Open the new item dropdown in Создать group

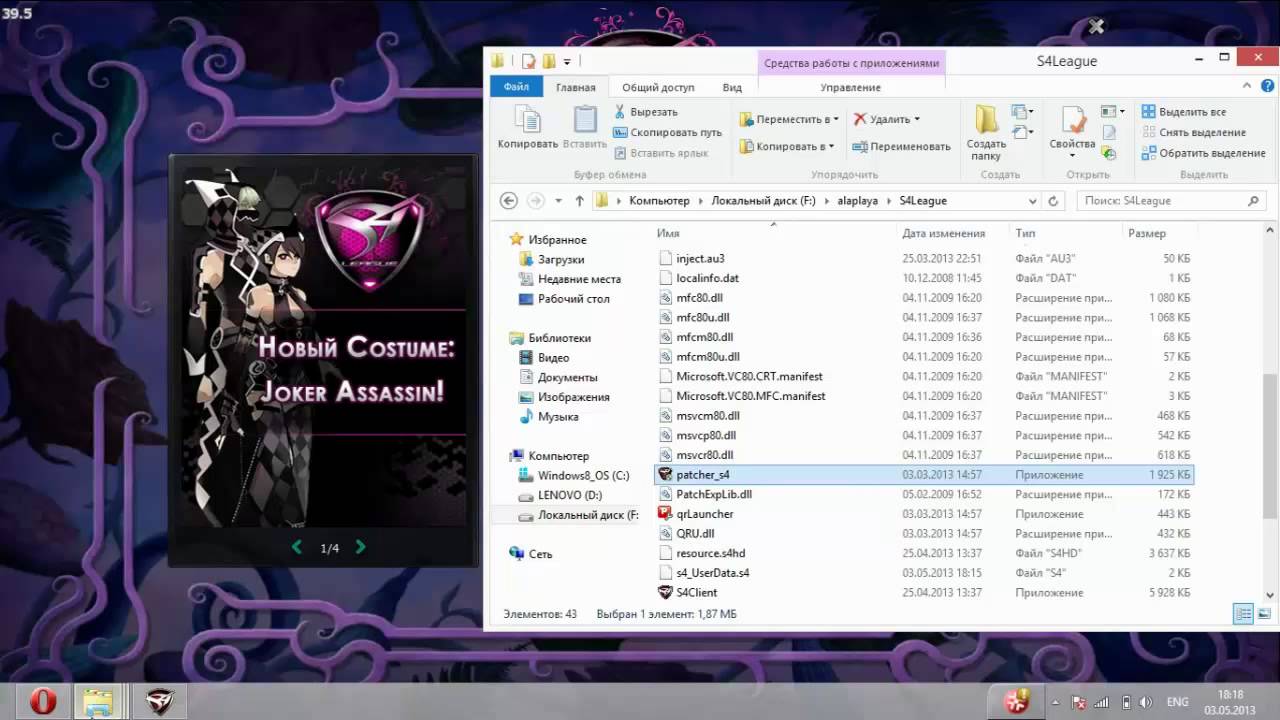[1022, 111]
